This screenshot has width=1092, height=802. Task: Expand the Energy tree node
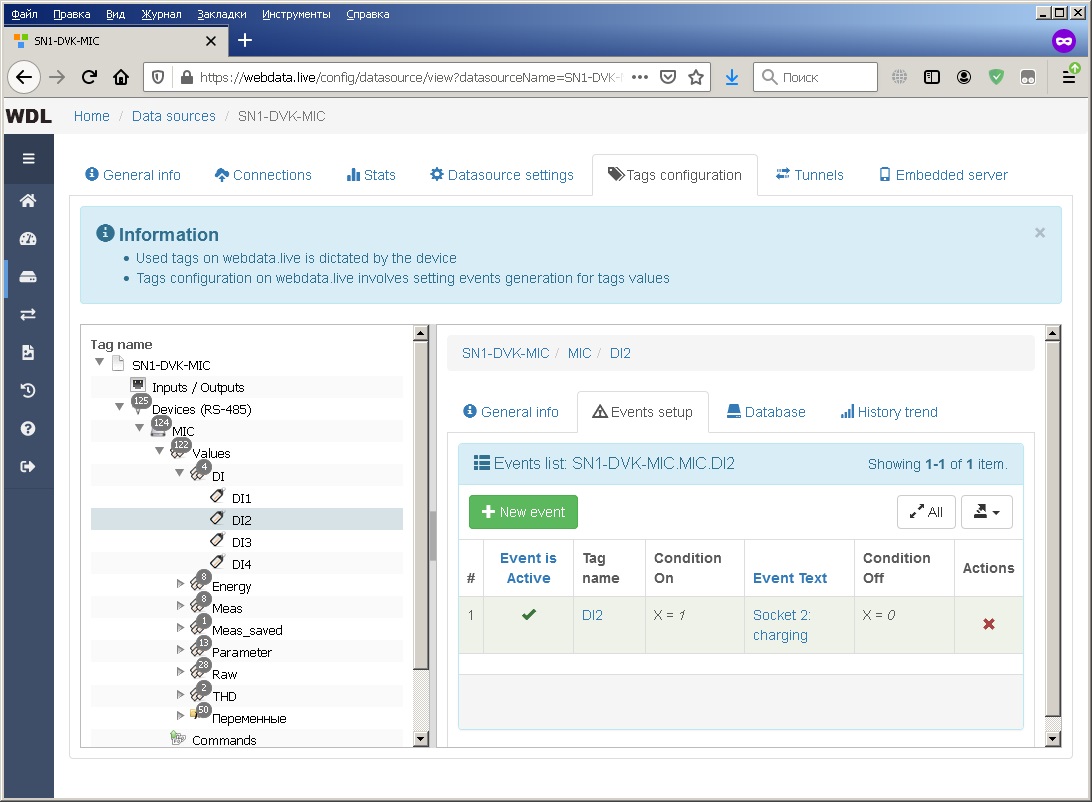click(x=180, y=585)
